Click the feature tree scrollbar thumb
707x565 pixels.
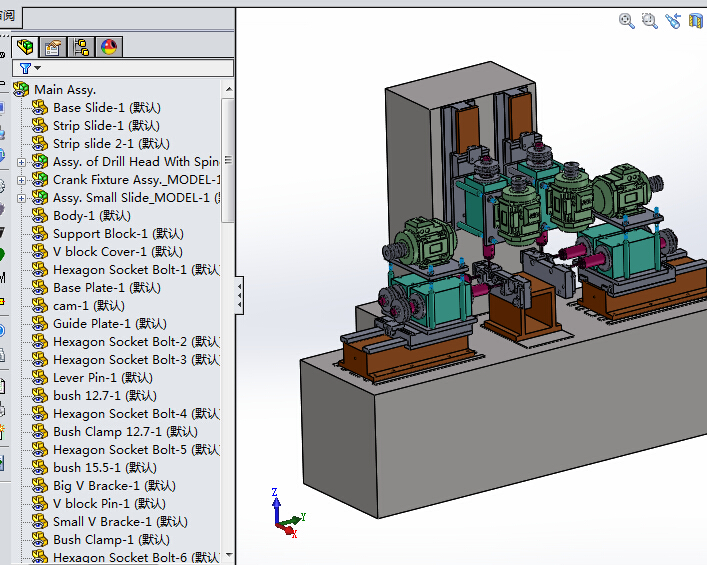(x=228, y=160)
